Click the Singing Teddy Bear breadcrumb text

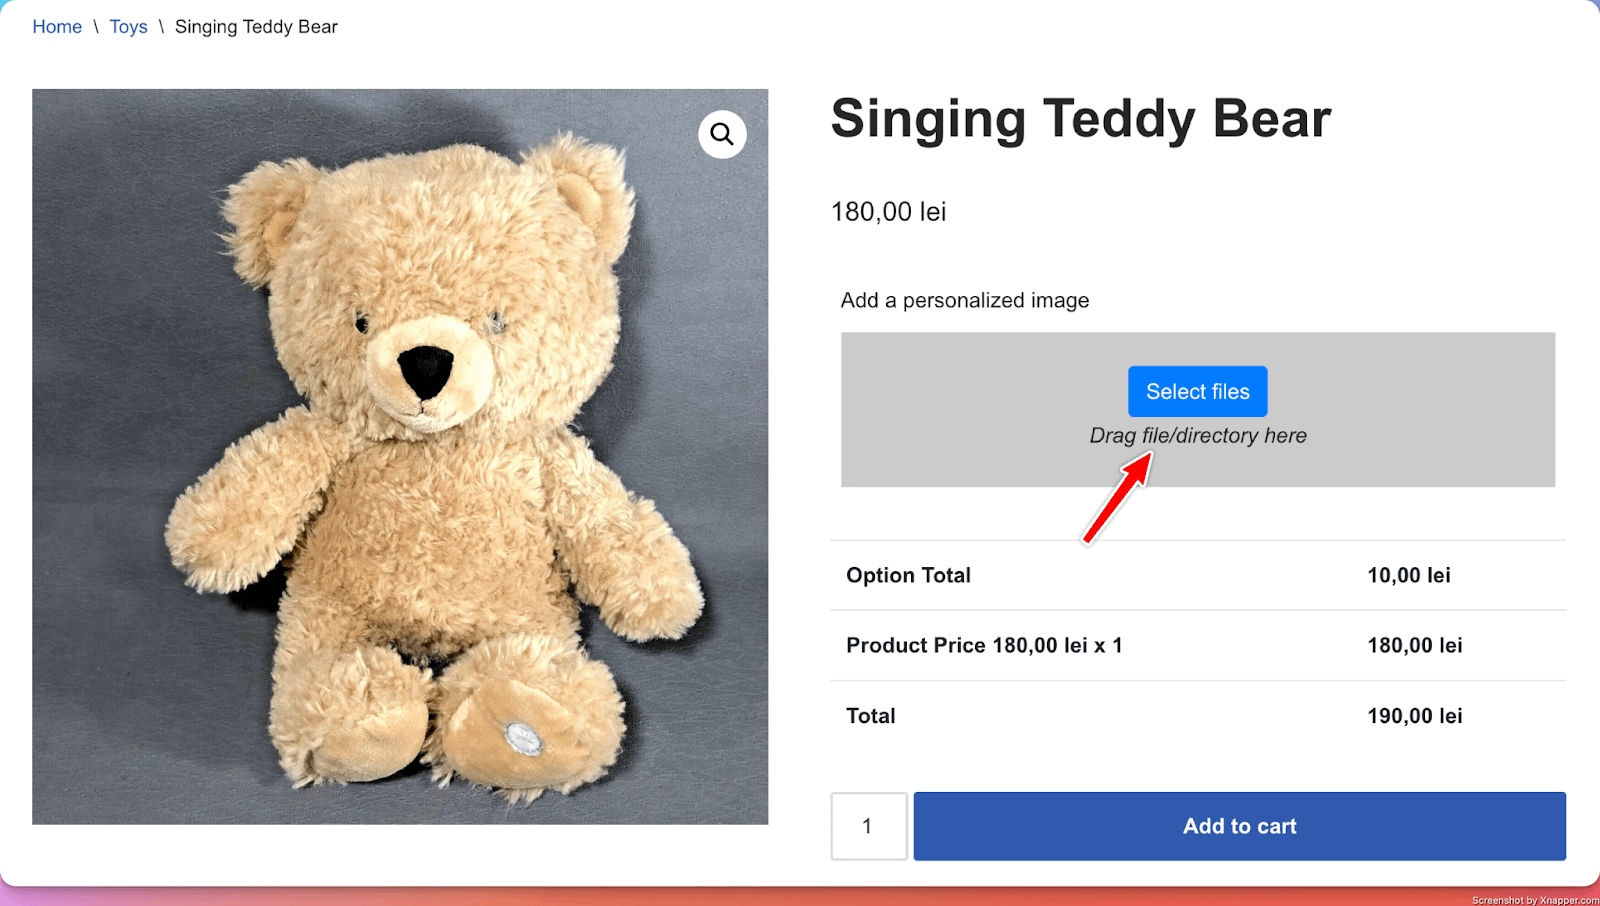[x=256, y=27]
